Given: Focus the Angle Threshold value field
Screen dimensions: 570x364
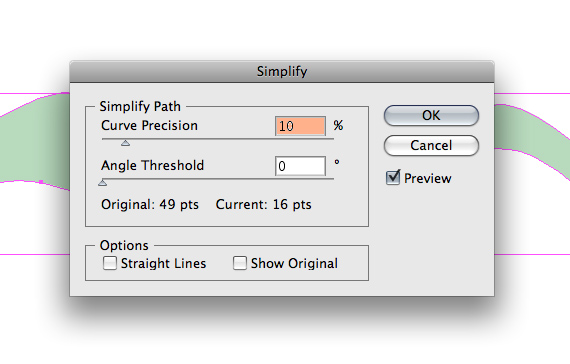Looking at the screenshot, I should (300, 166).
